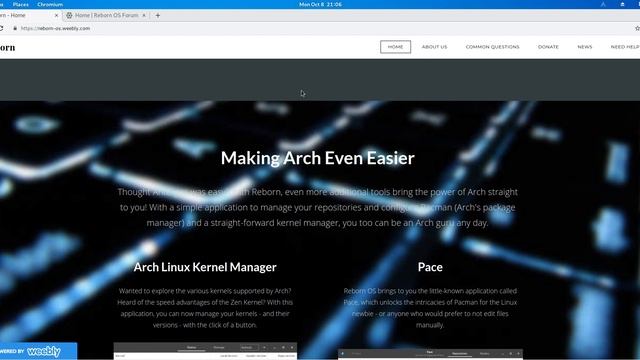Screen dimensions: 640x360
Task: Open the COMMON QUESTIONS page
Action: click(492, 47)
